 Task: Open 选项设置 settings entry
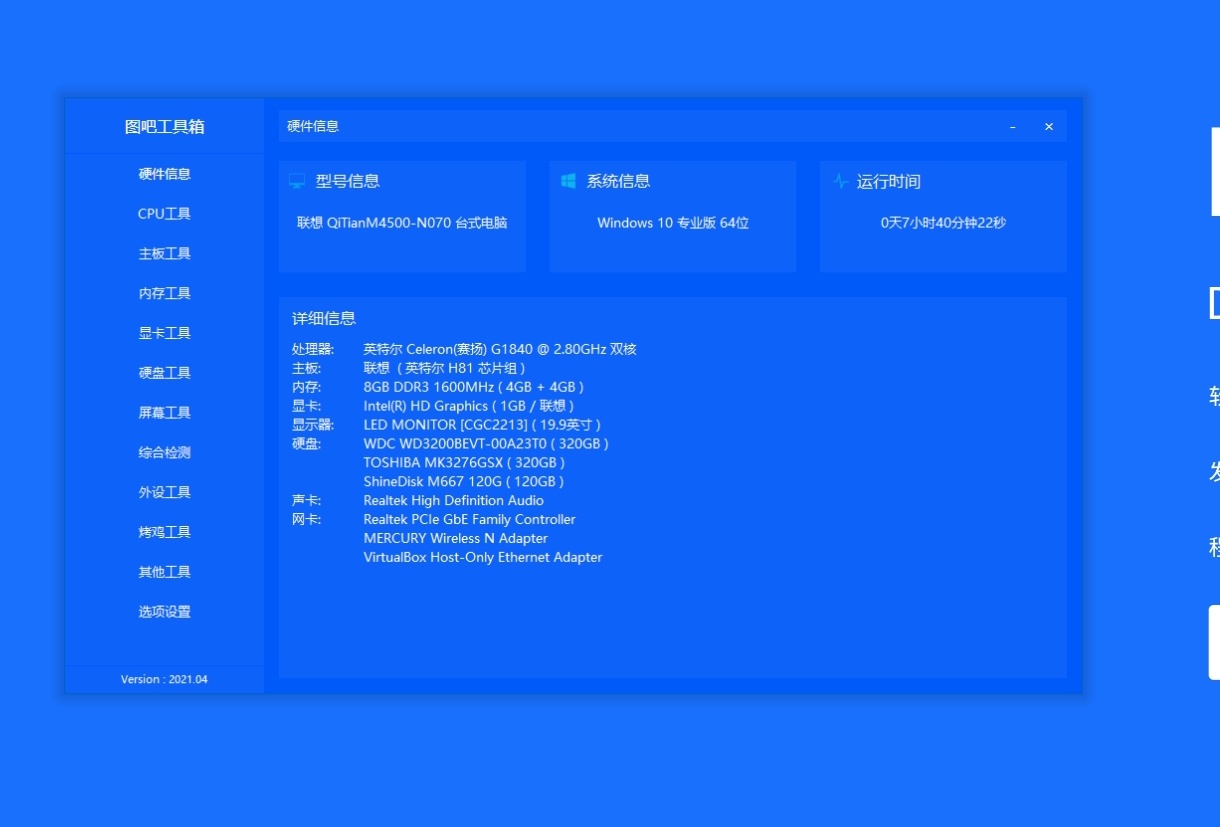click(x=164, y=612)
